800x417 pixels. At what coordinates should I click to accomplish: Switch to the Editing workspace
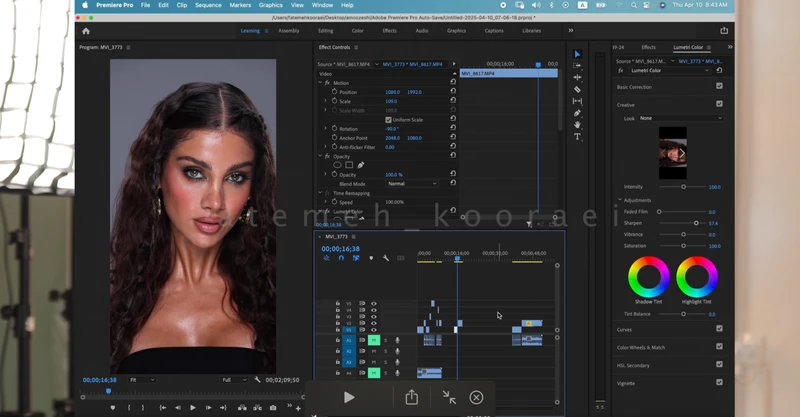[326, 31]
